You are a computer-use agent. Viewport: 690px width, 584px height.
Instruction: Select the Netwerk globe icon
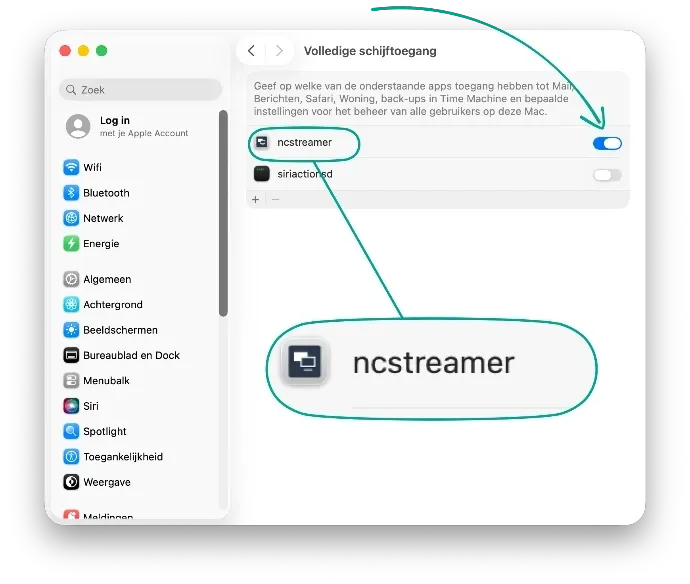[71, 218]
